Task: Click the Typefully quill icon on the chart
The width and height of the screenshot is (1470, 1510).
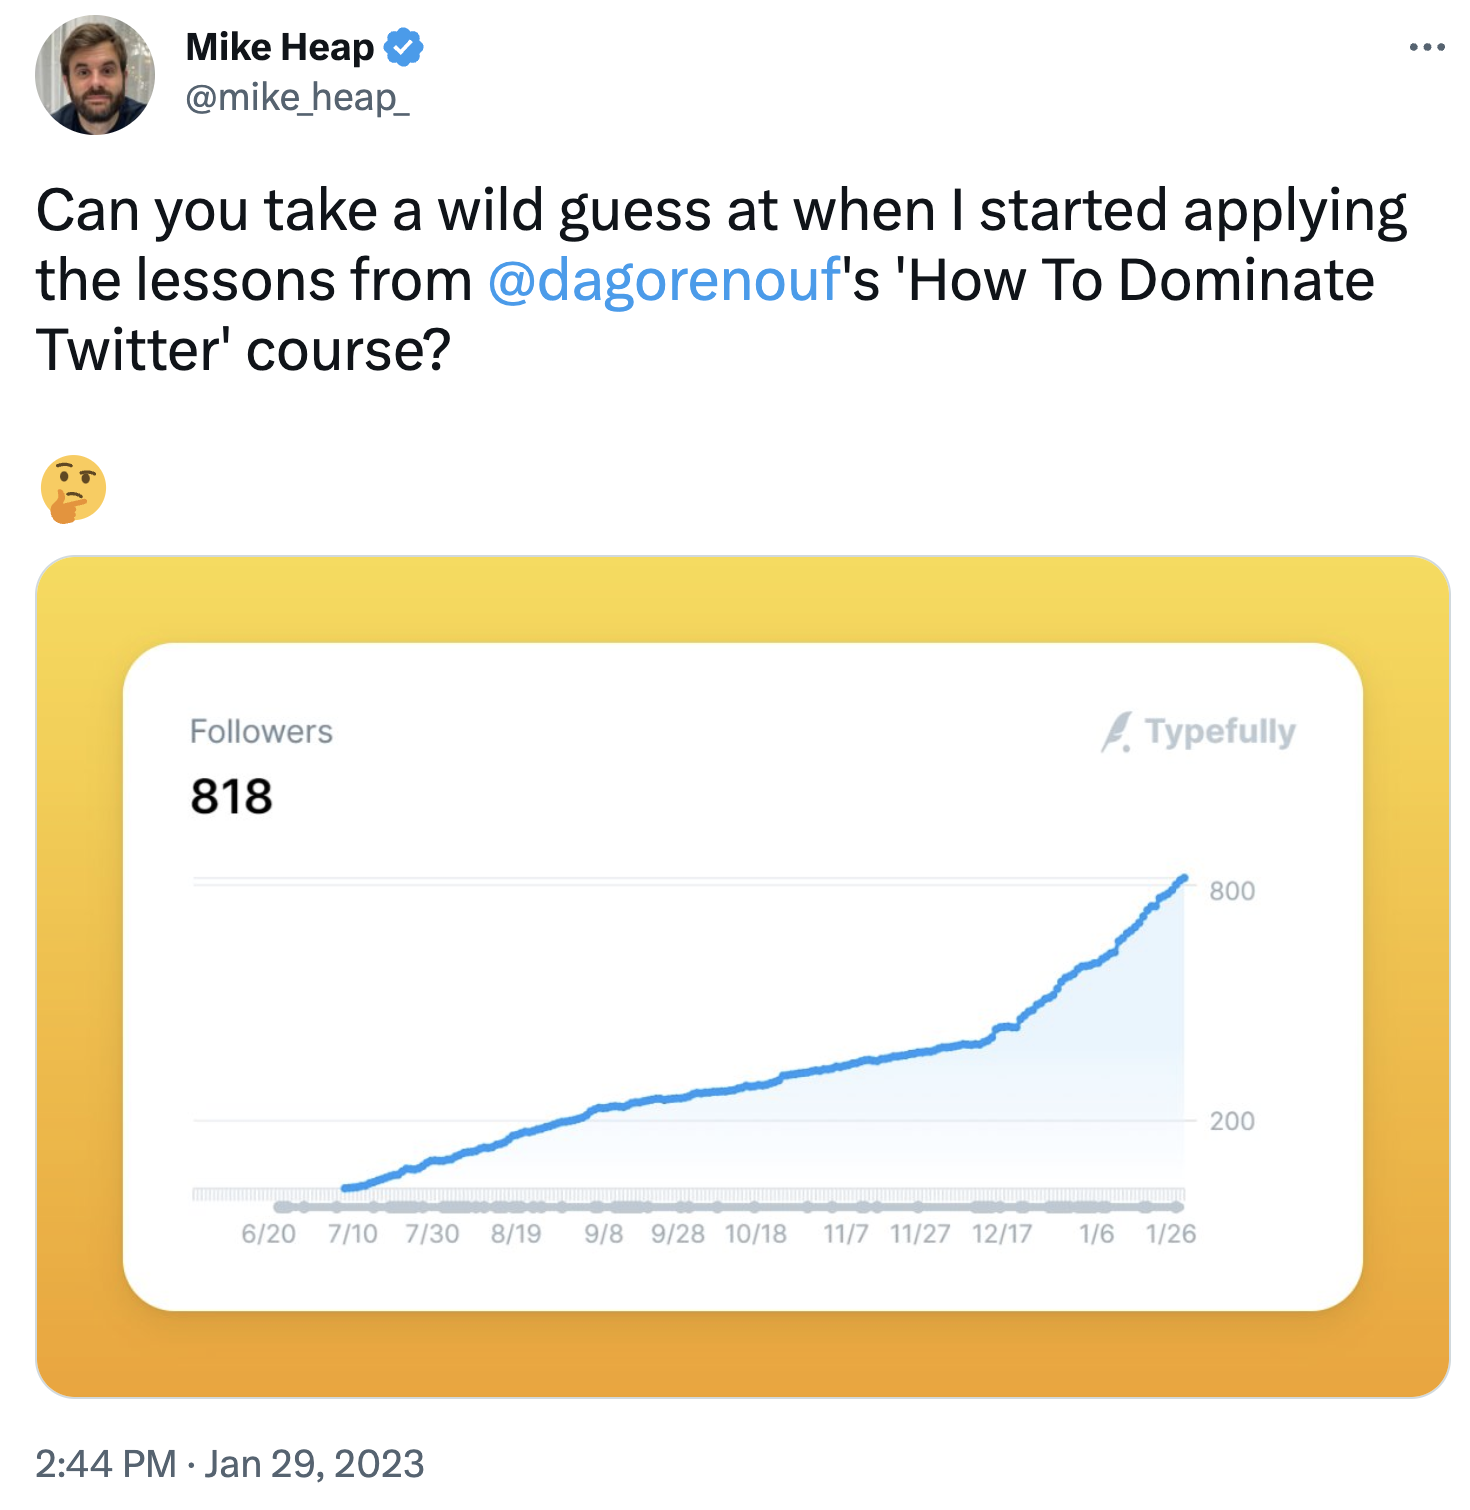Action: tap(1119, 731)
